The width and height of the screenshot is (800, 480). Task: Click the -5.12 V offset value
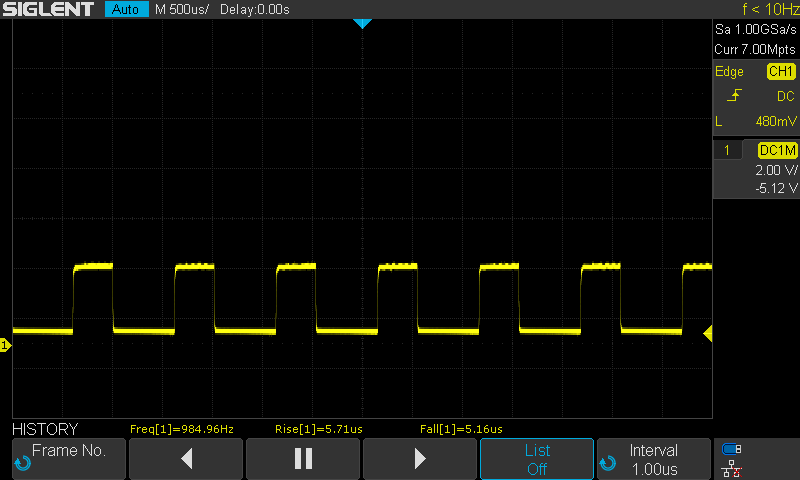point(776,188)
